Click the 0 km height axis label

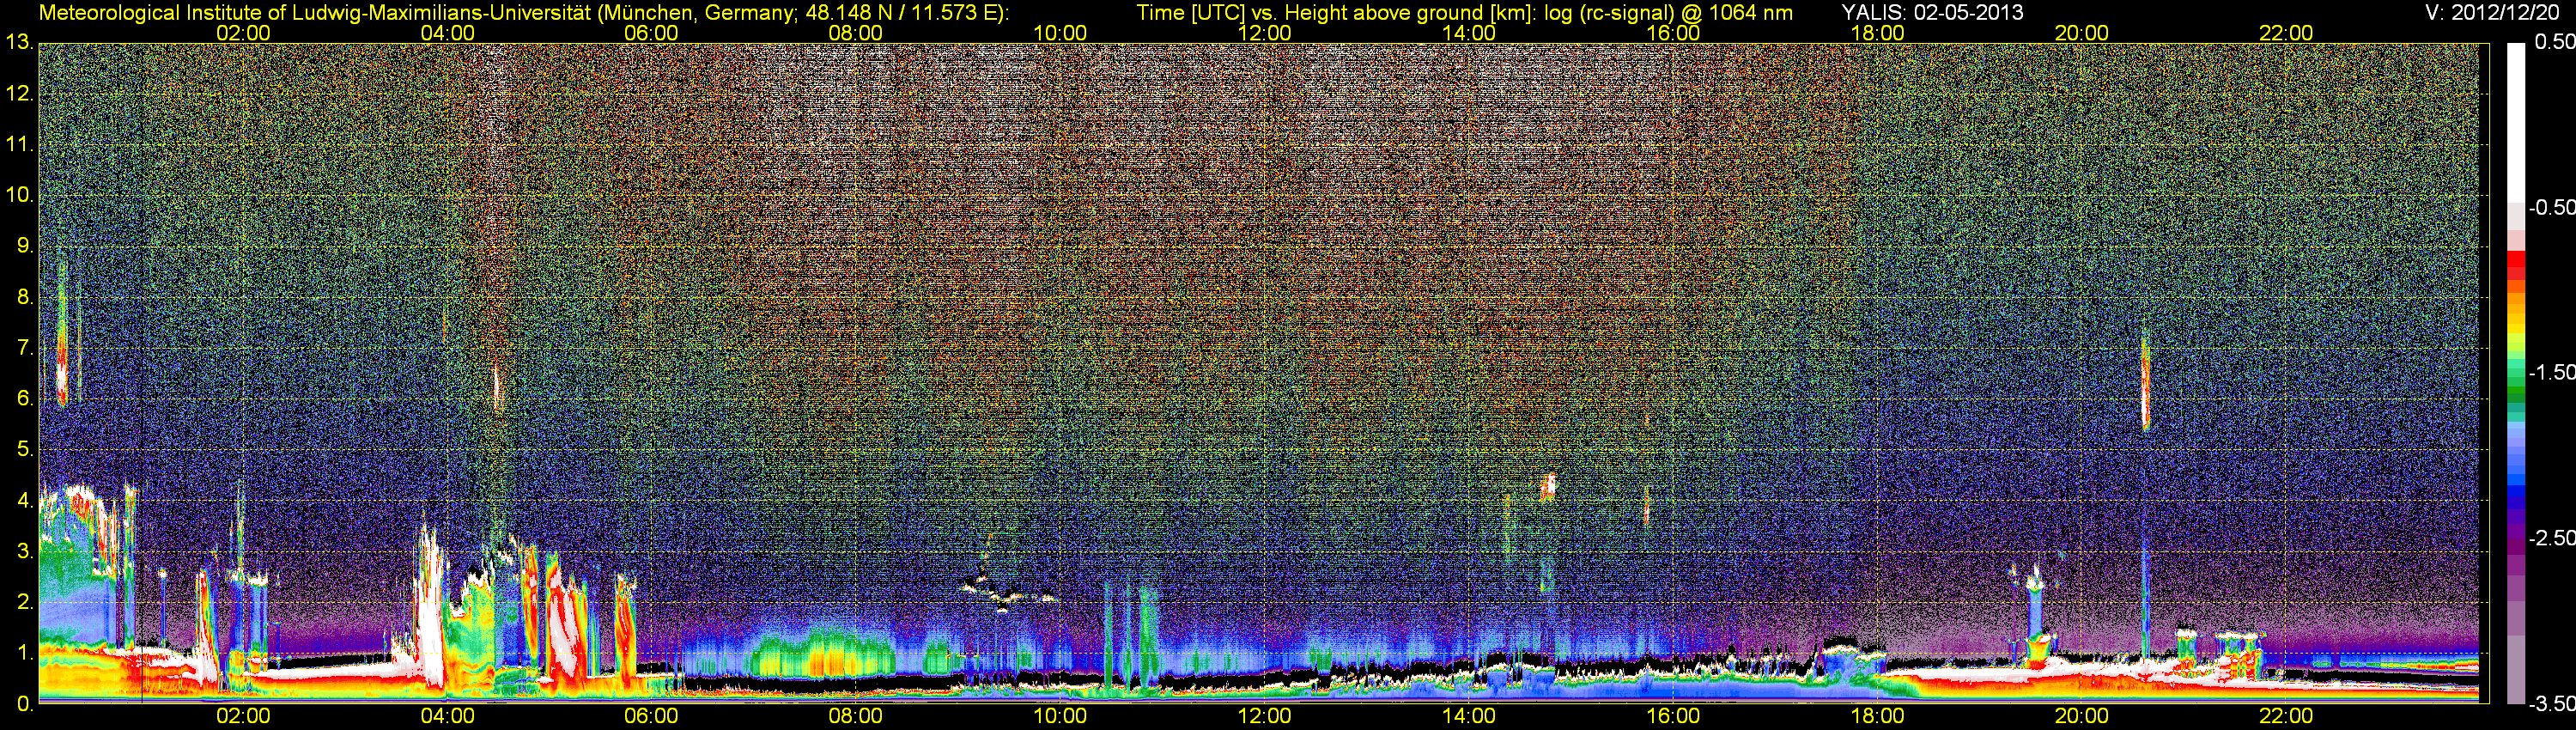pyautogui.click(x=23, y=703)
